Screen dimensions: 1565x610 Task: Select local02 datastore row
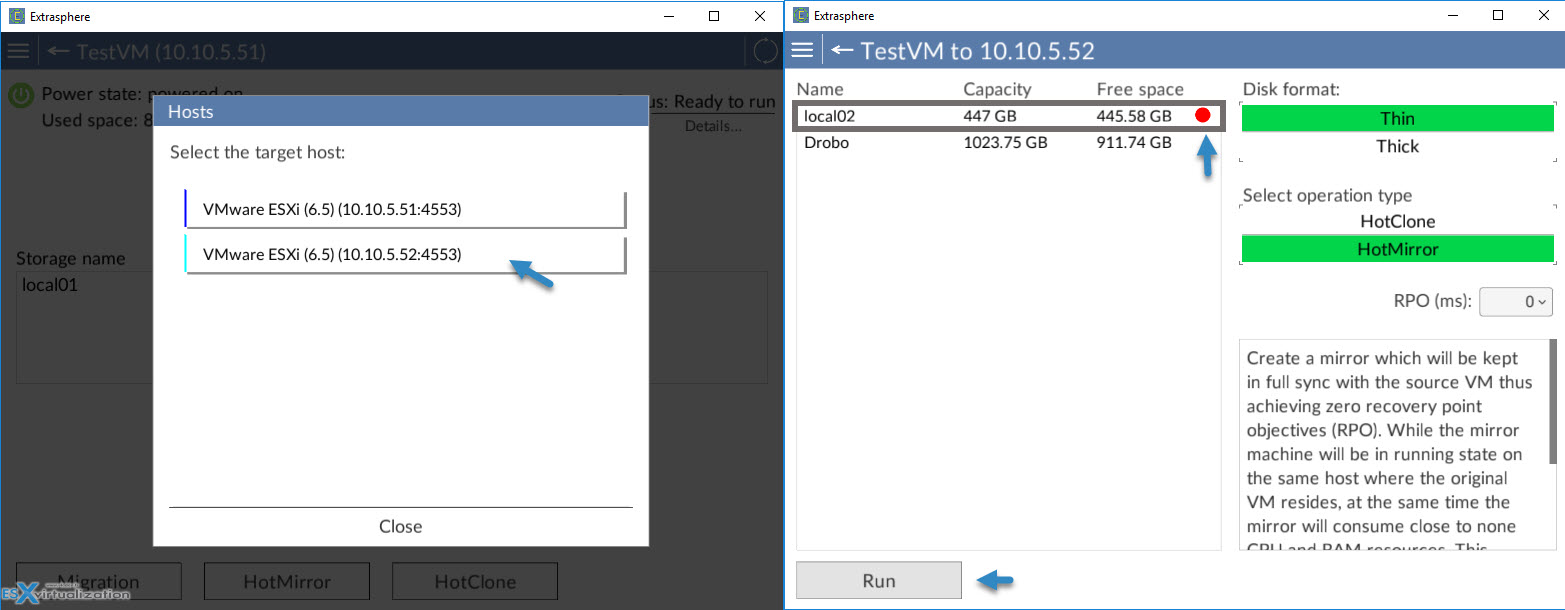point(1007,116)
